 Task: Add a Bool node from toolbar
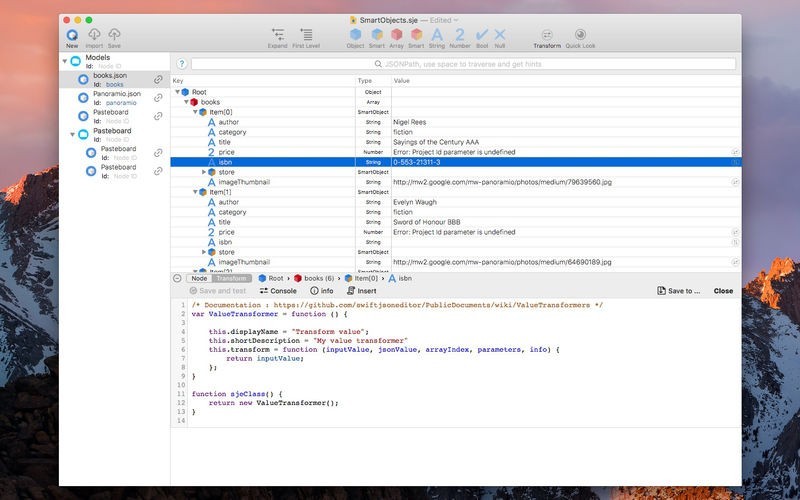click(482, 34)
